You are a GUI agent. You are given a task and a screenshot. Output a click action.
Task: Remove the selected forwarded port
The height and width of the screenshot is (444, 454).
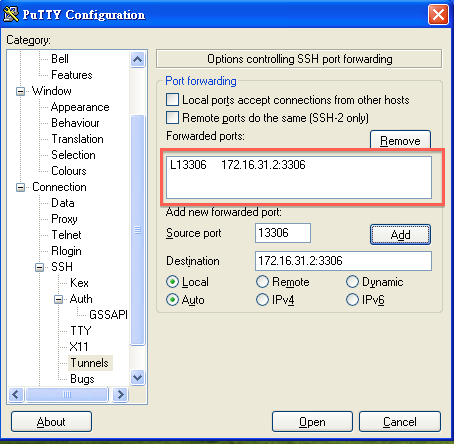point(400,140)
